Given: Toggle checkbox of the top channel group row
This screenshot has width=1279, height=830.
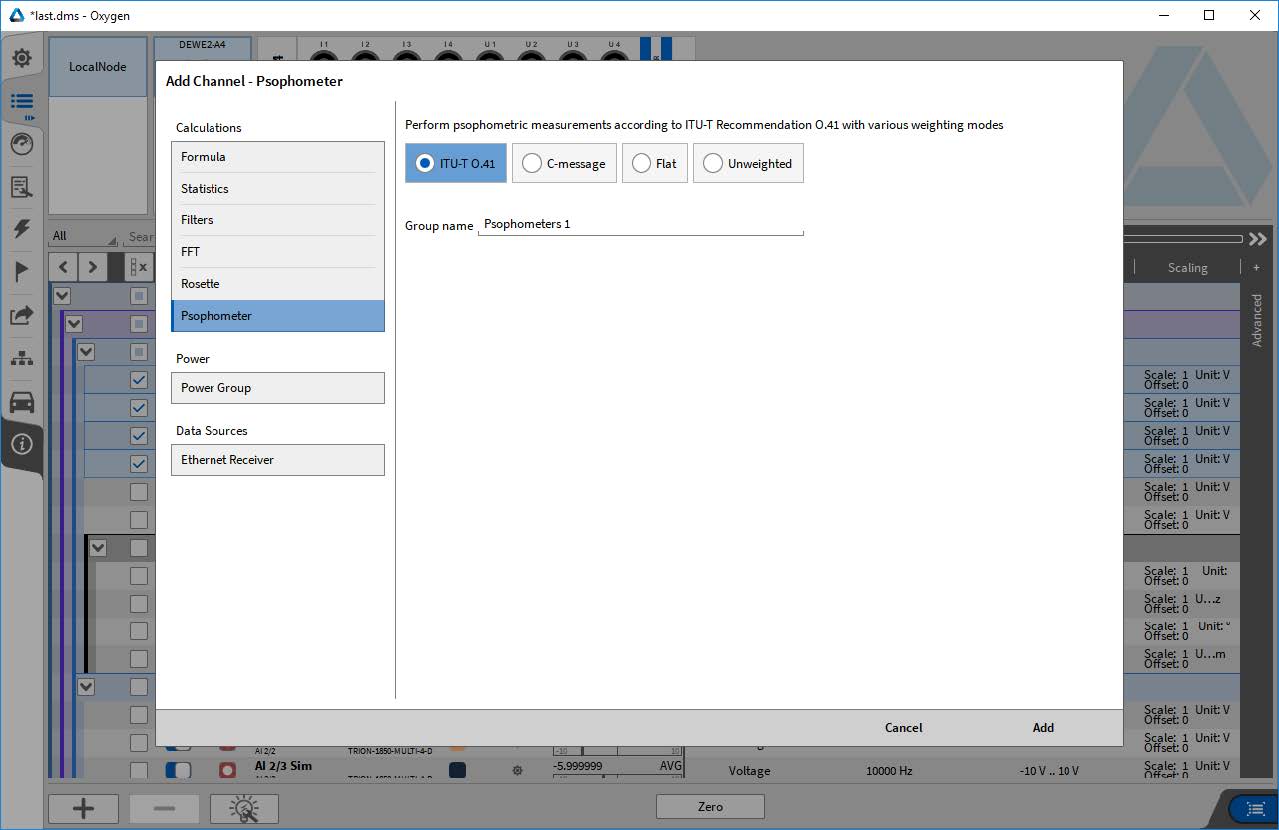Looking at the screenshot, I should [139, 296].
